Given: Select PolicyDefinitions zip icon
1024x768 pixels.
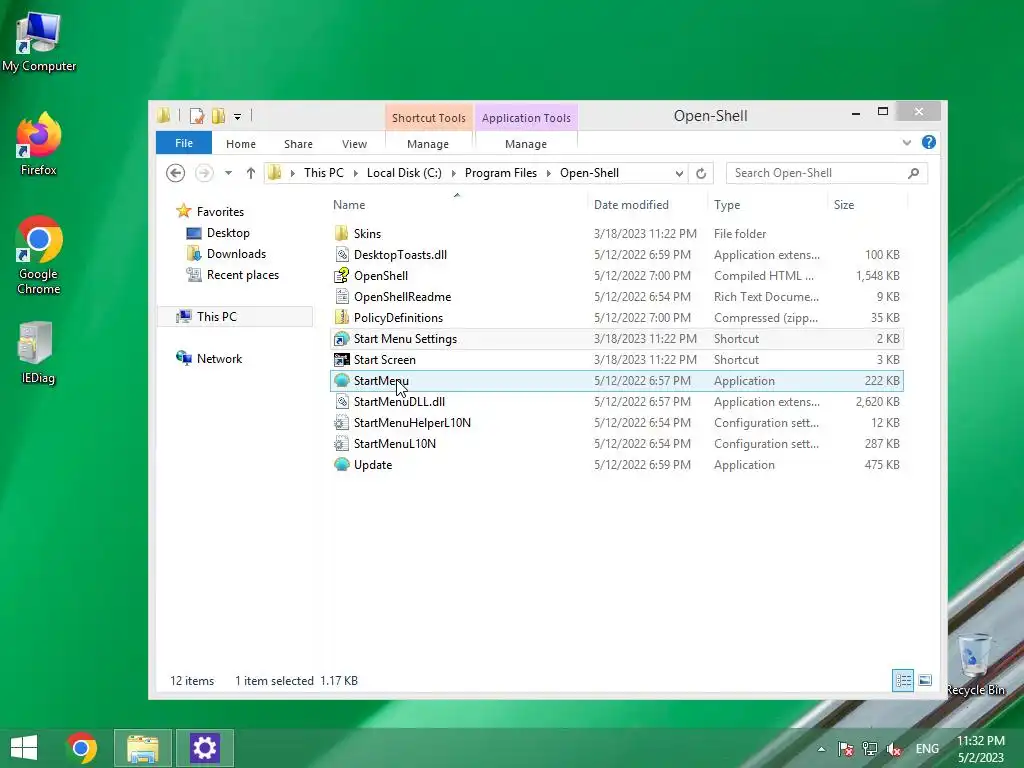Looking at the screenshot, I should (341, 317).
